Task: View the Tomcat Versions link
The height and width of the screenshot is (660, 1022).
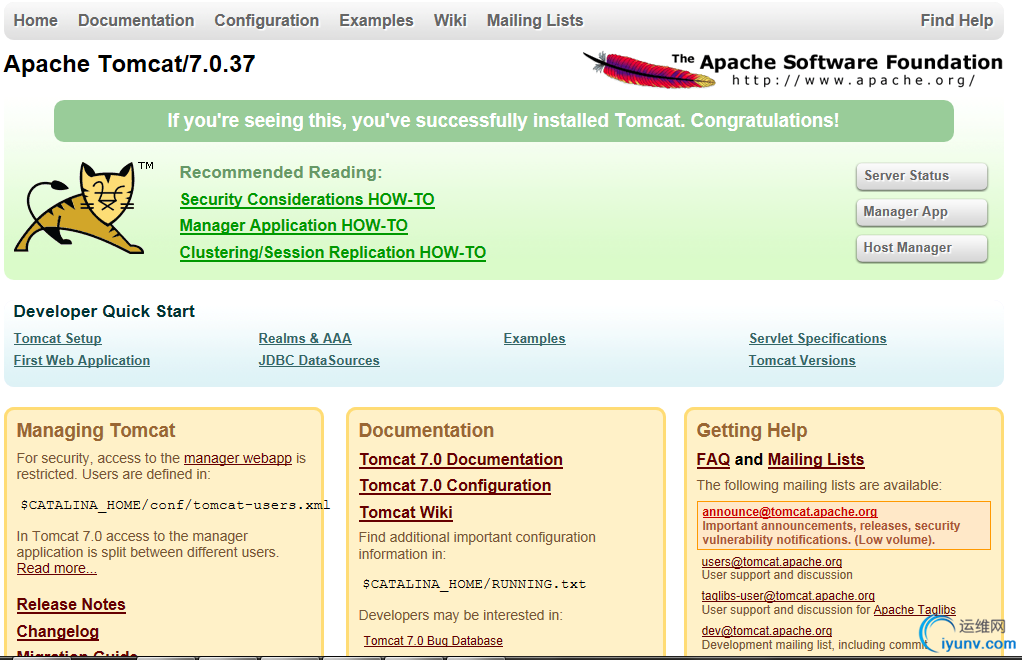Action: (x=802, y=360)
